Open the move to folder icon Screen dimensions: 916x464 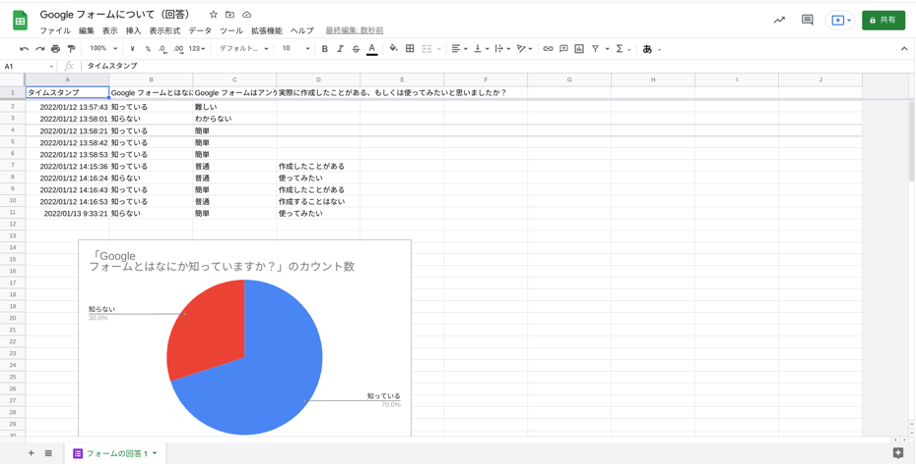pyautogui.click(x=230, y=15)
